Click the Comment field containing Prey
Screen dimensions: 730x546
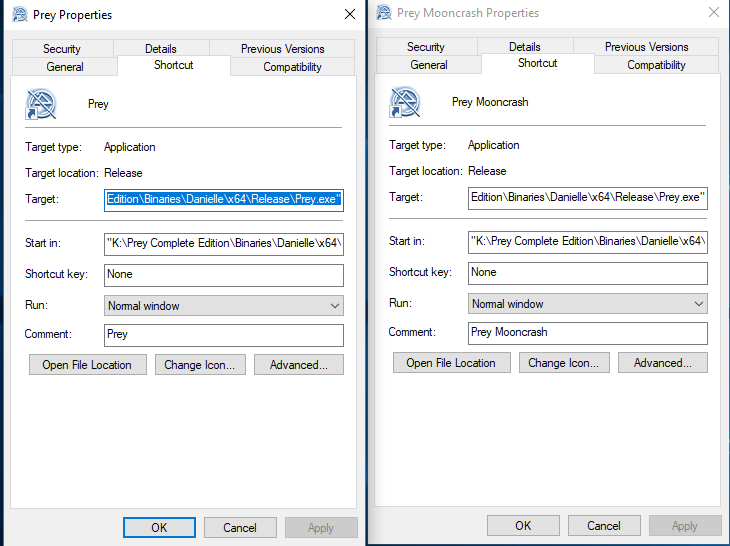224,335
